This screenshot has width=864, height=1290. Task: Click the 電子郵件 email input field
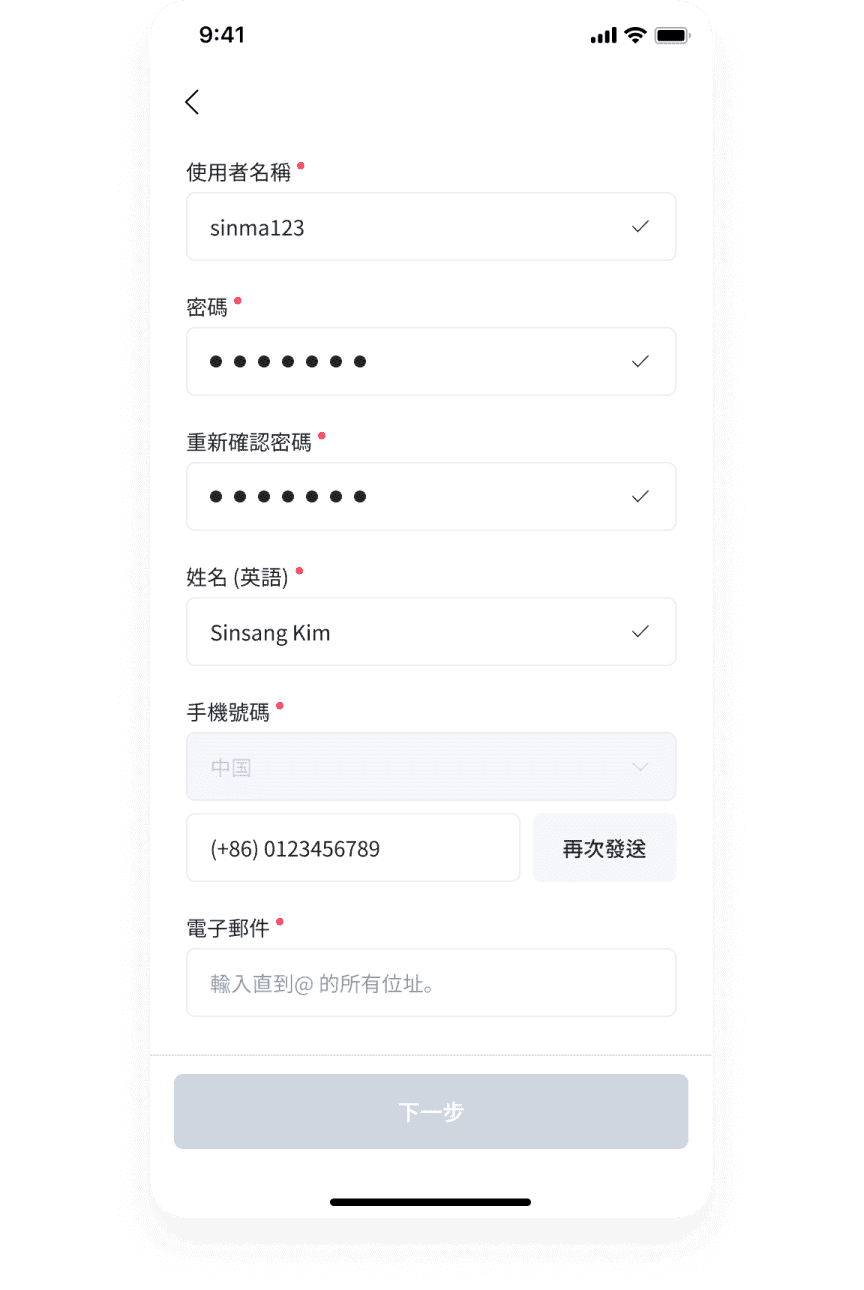431,983
